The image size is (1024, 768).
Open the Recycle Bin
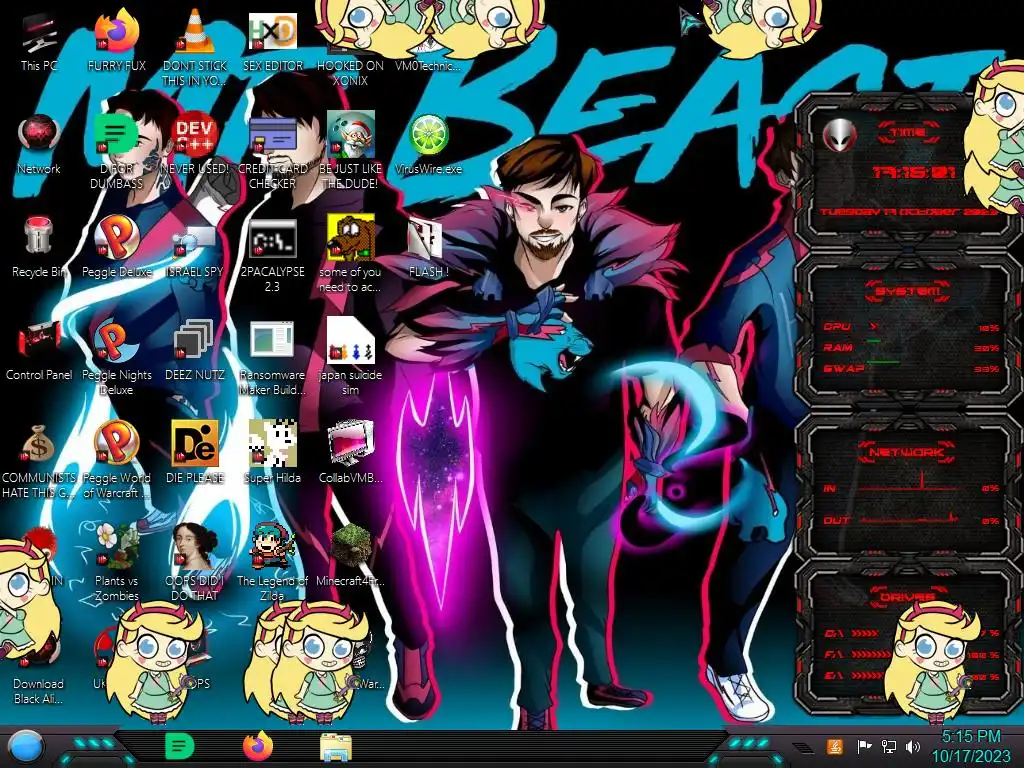click(x=39, y=248)
